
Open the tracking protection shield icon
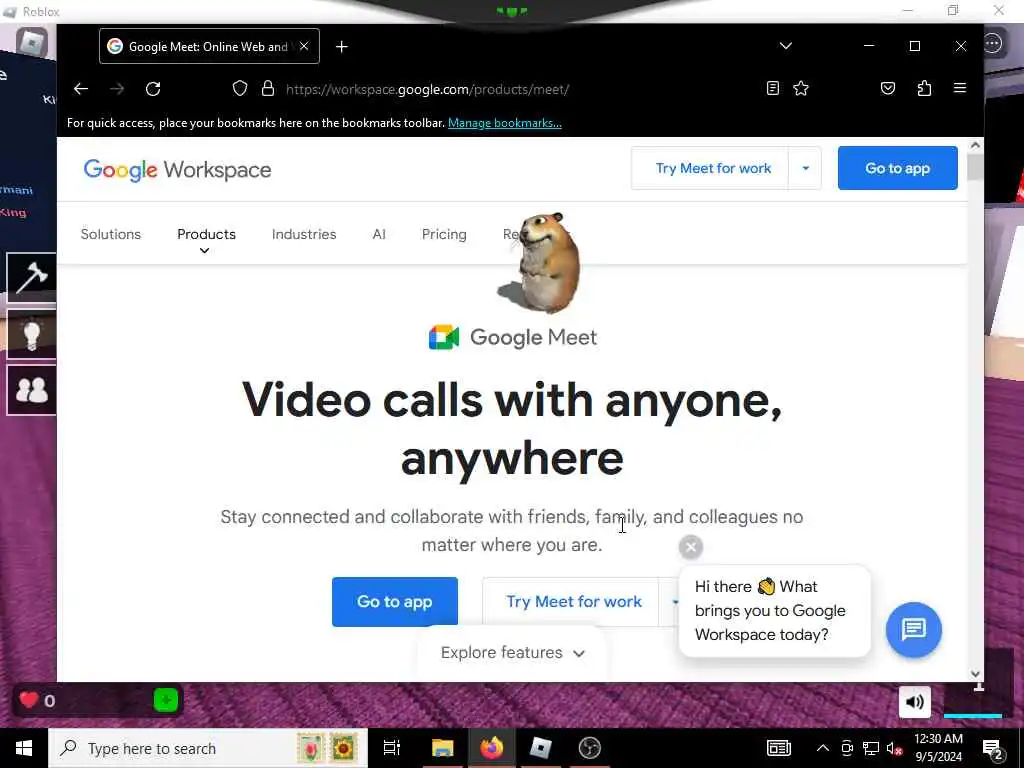pos(240,88)
